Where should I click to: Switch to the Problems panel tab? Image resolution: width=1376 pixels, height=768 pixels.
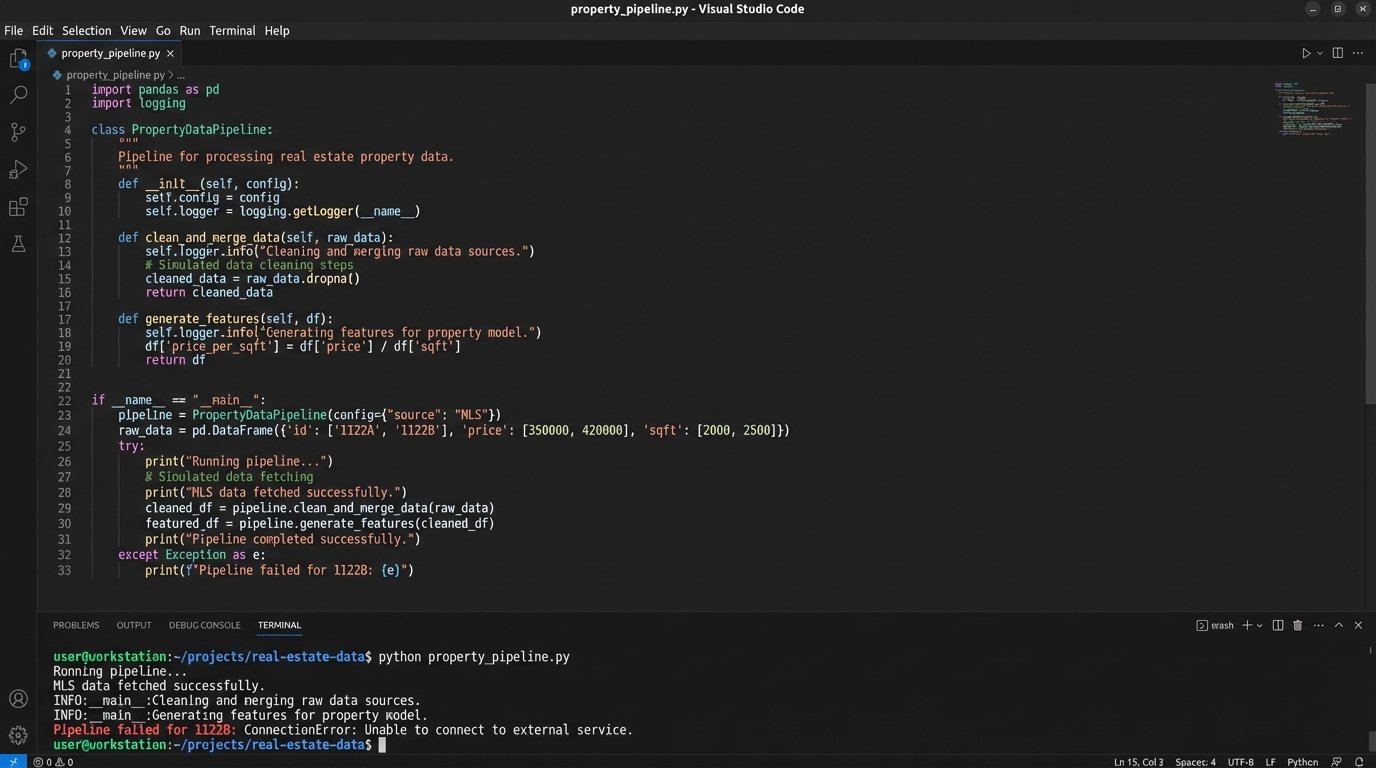[76, 625]
